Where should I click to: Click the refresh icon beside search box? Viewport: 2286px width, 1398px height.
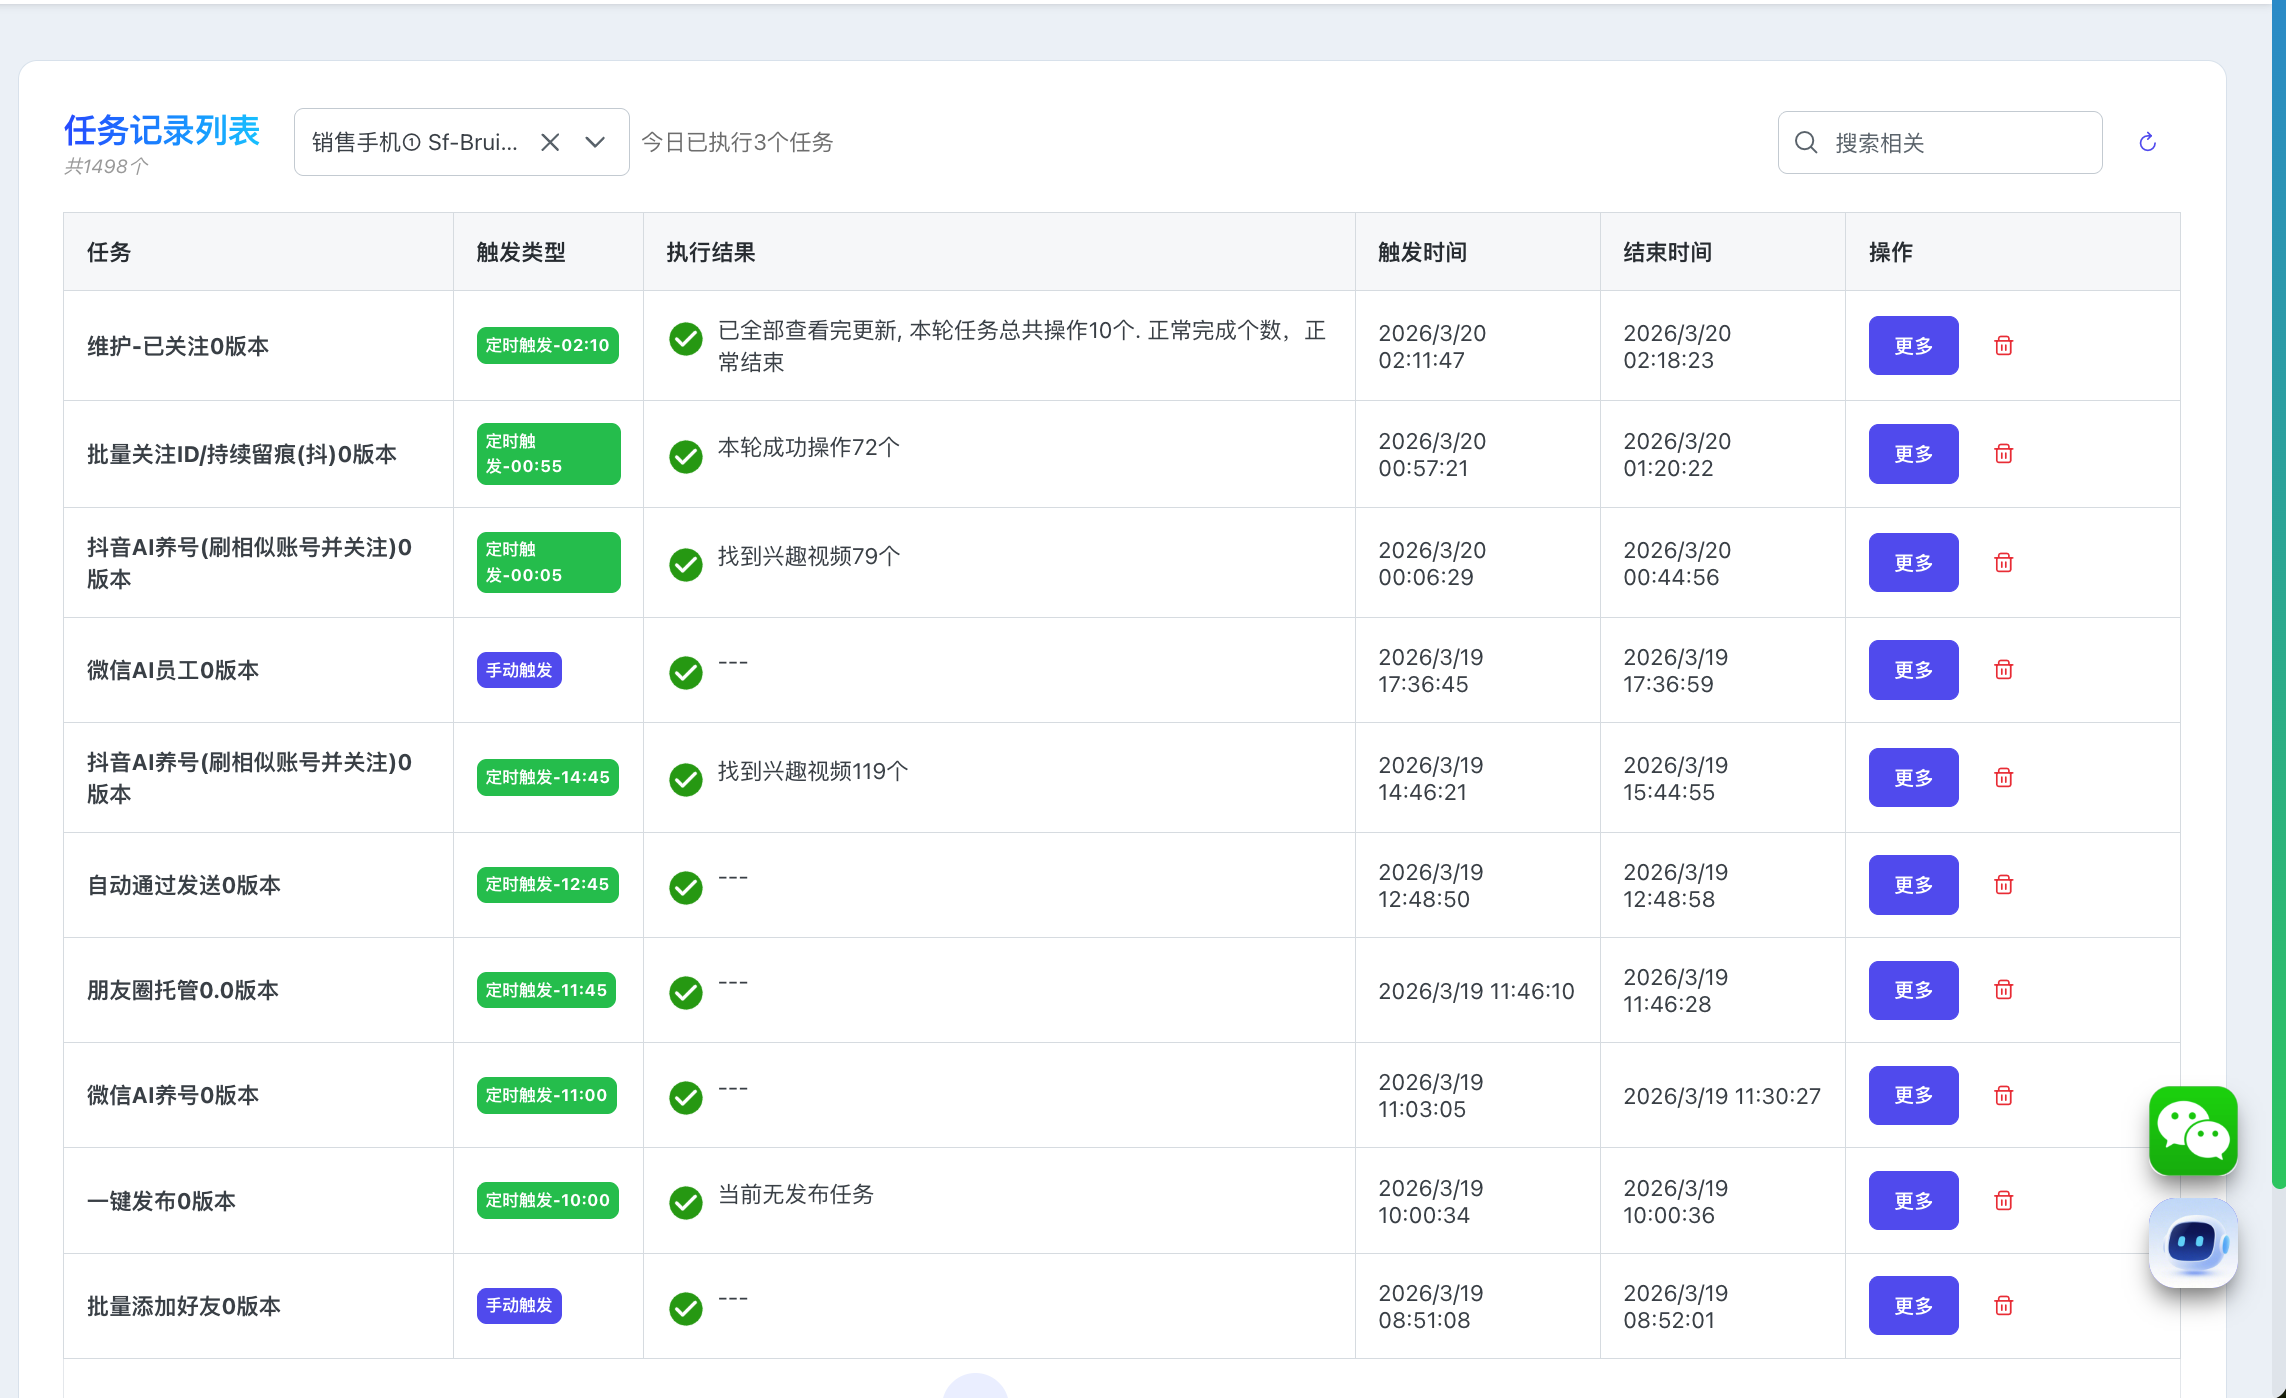(x=2147, y=143)
